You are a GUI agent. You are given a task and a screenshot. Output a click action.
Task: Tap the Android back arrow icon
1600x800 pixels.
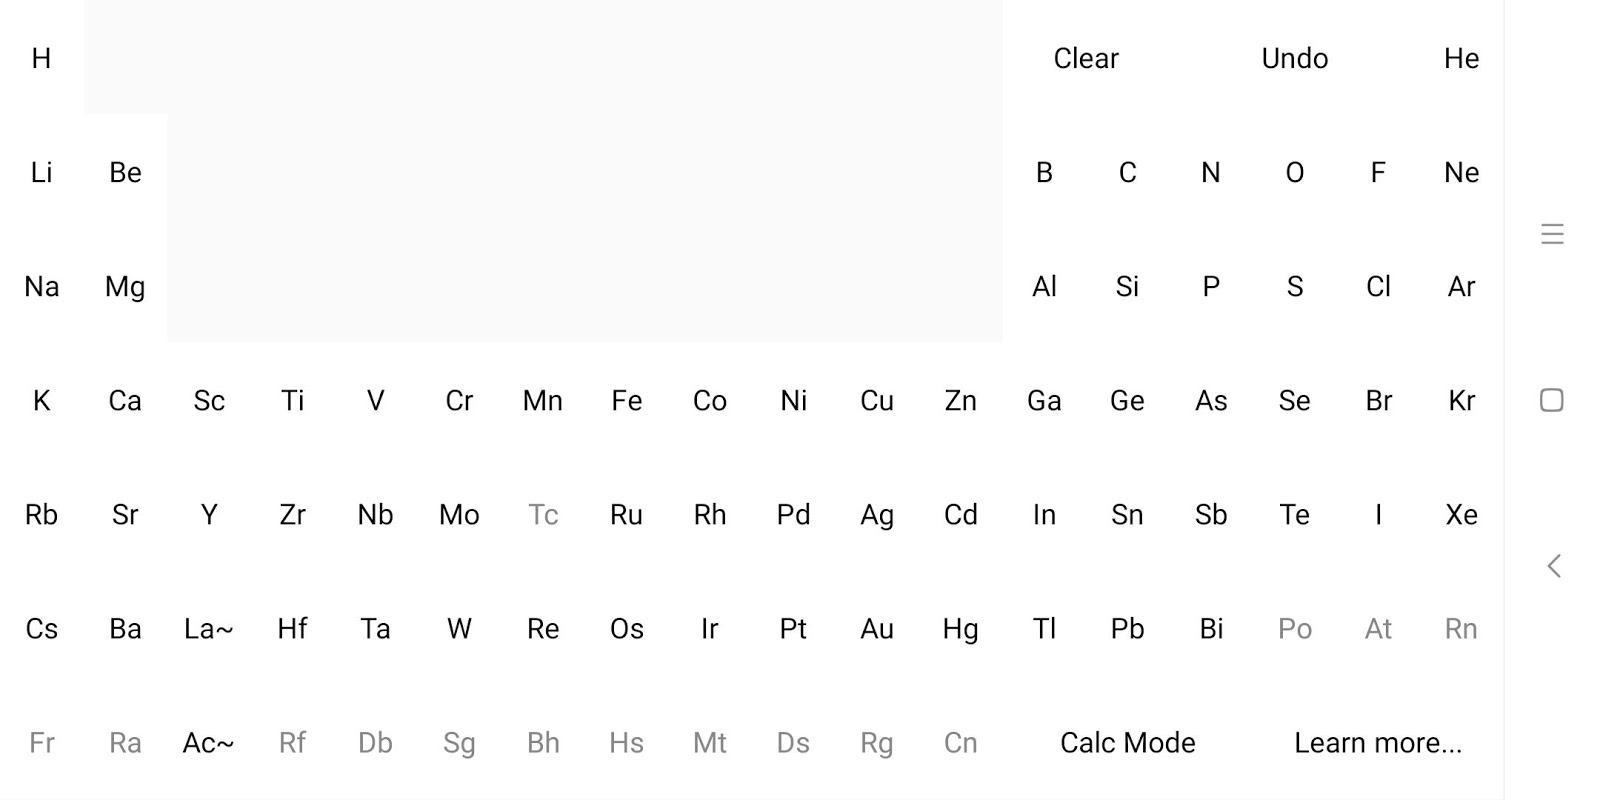1553,566
